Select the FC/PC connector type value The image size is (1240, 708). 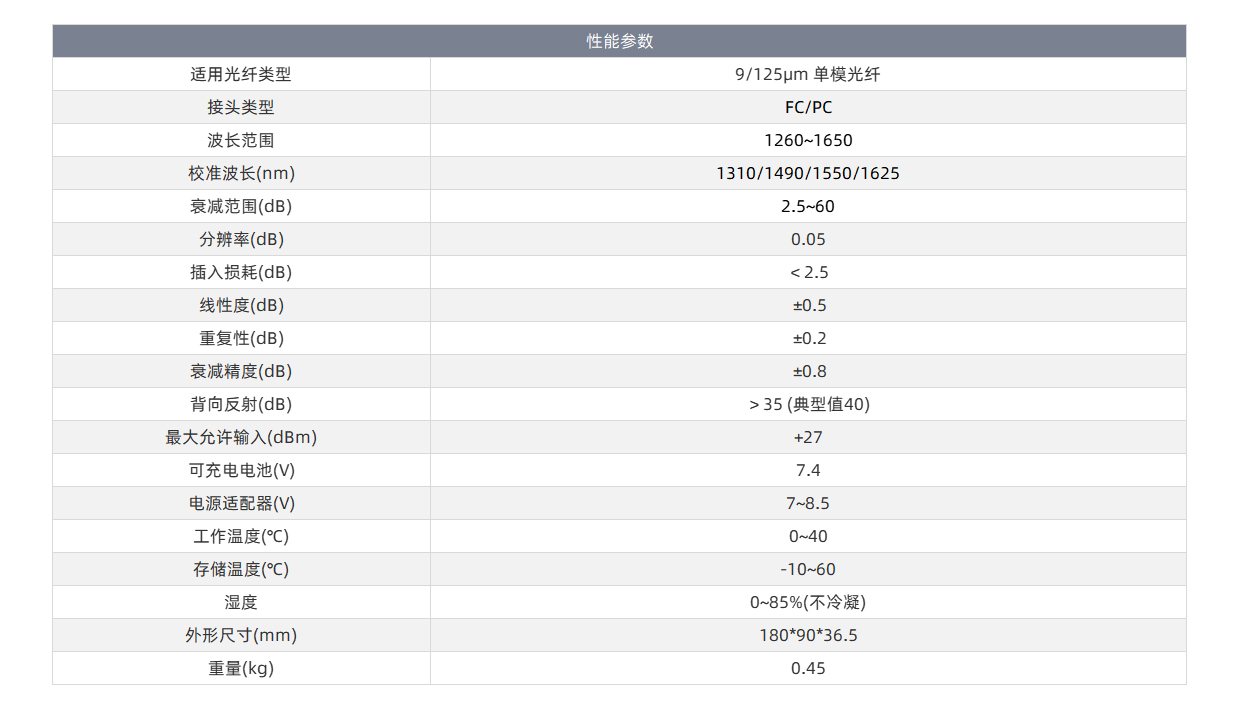[808, 107]
